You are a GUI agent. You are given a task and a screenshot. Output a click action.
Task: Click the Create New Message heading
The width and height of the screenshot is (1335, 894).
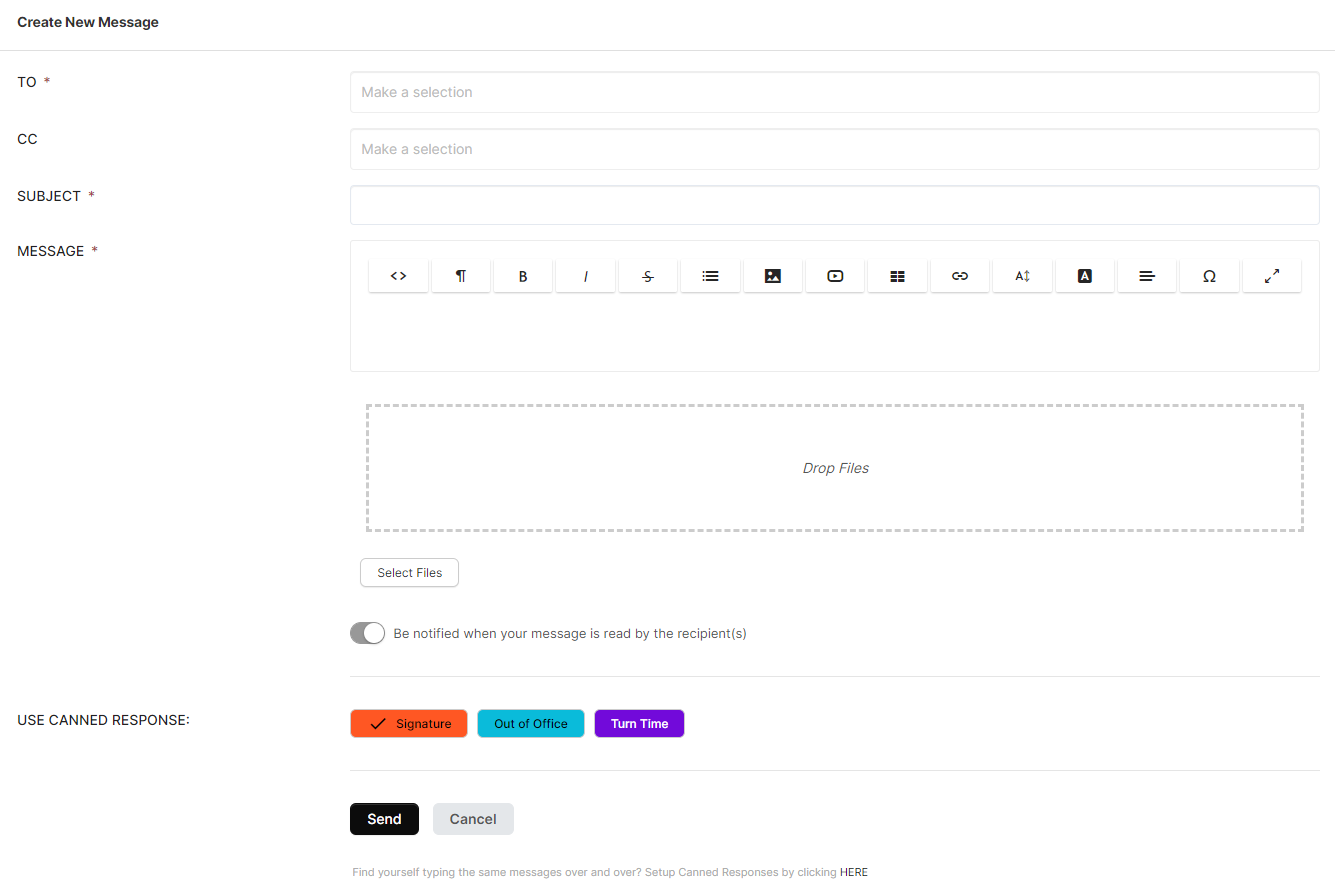[x=88, y=22]
